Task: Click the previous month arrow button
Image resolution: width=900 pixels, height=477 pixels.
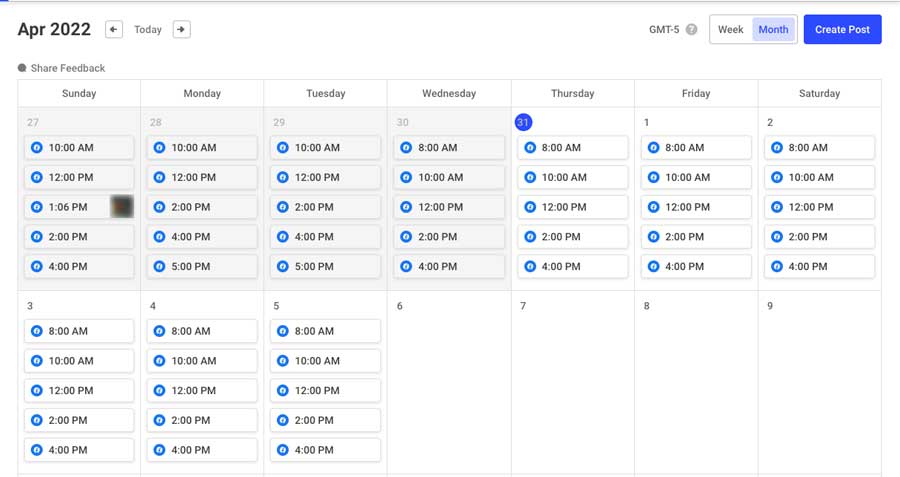Action: [x=114, y=30]
